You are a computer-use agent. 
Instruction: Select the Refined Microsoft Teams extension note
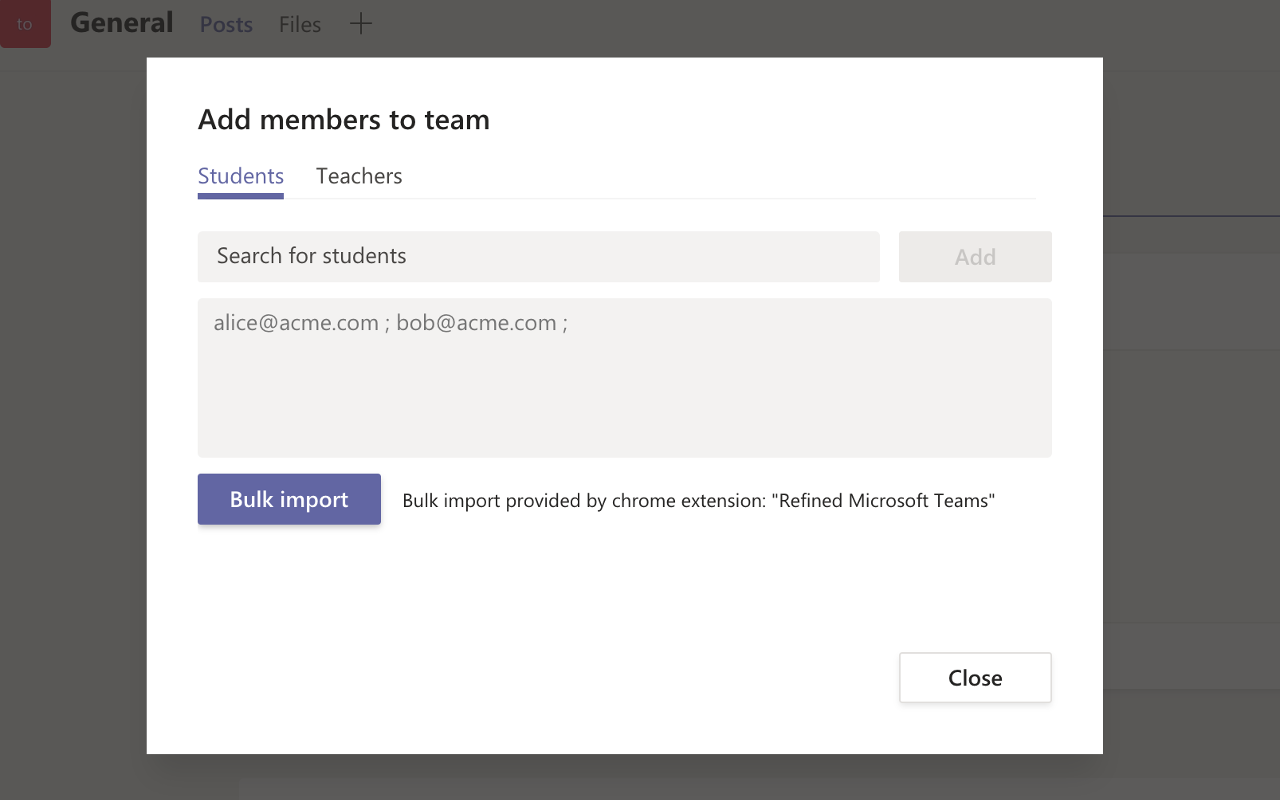[699, 501]
